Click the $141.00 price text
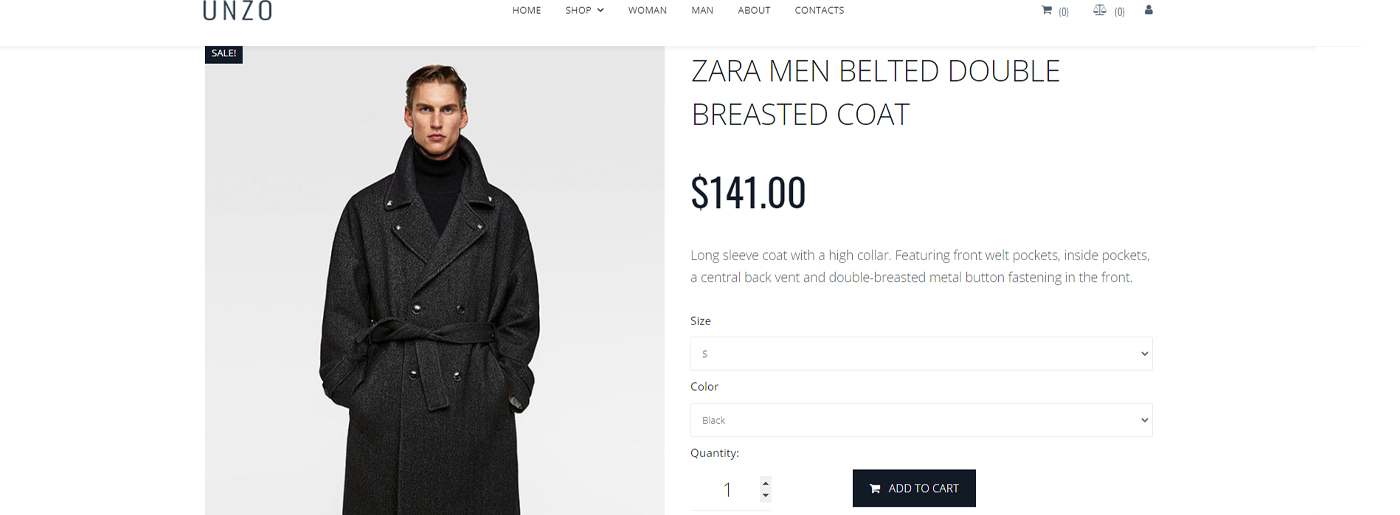The image size is (1400, 515). click(748, 192)
